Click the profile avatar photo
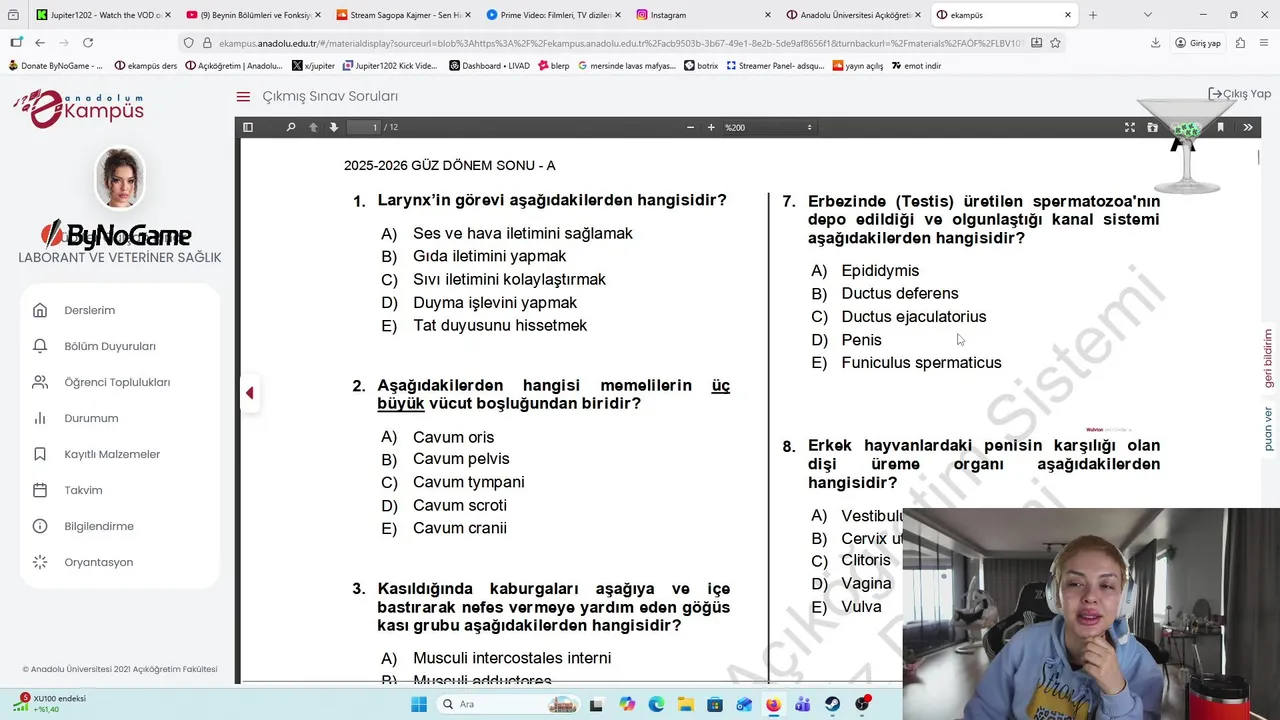This screenshot has width=1280, height=720. tap(119, 178)
